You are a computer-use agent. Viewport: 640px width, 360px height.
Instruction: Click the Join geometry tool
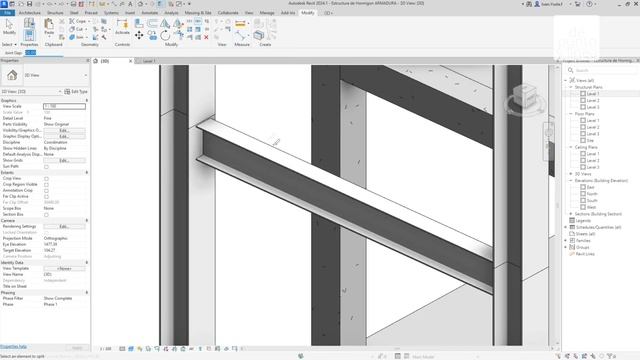(x=77, y=37)
